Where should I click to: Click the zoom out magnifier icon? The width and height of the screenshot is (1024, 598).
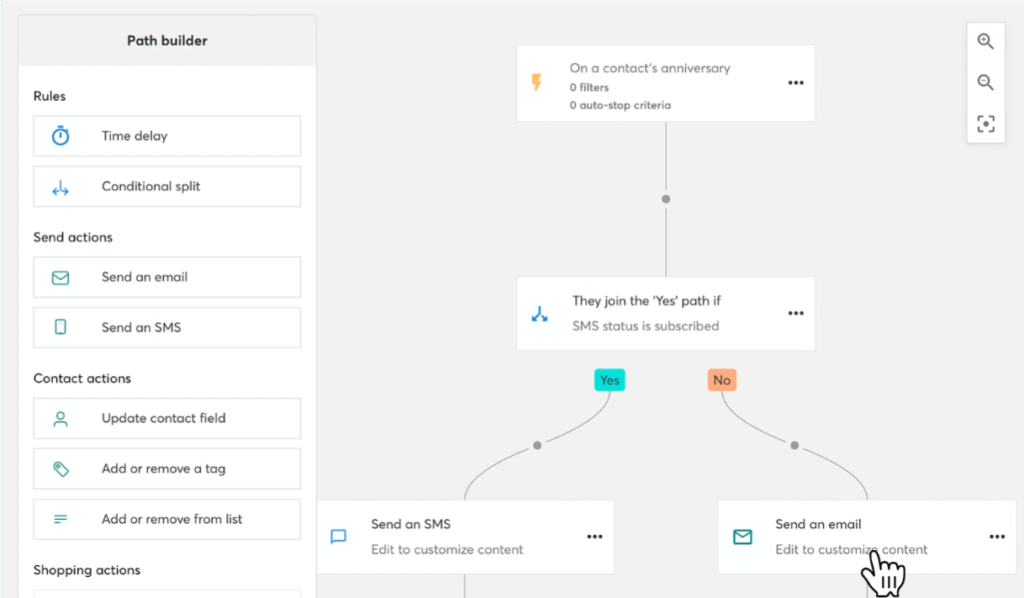(985, 82)
